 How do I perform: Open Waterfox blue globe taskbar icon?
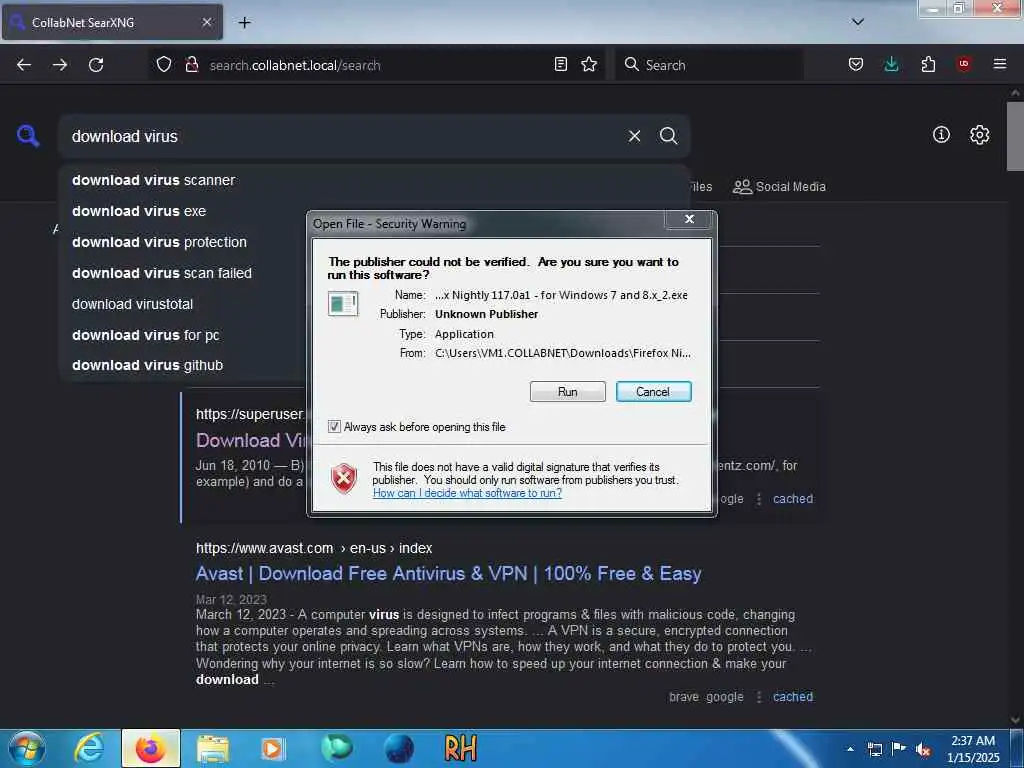(x=399, y=748)
